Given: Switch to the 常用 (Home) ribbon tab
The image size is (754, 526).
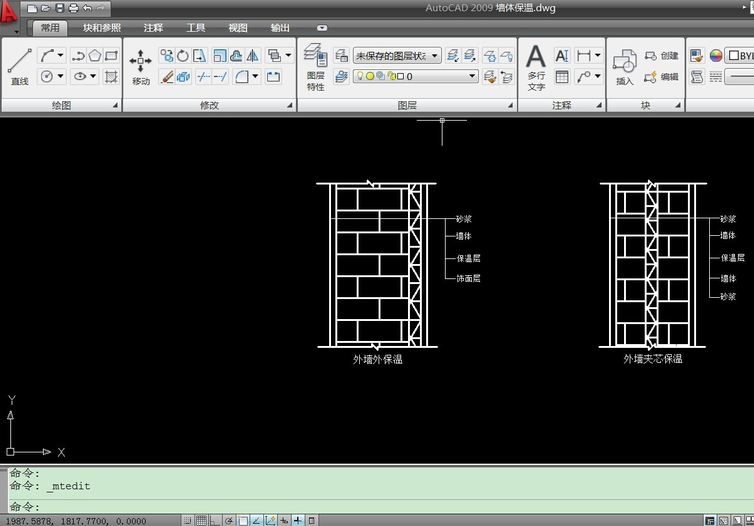Looking at the screenshot, I should [x=50, y=28].
